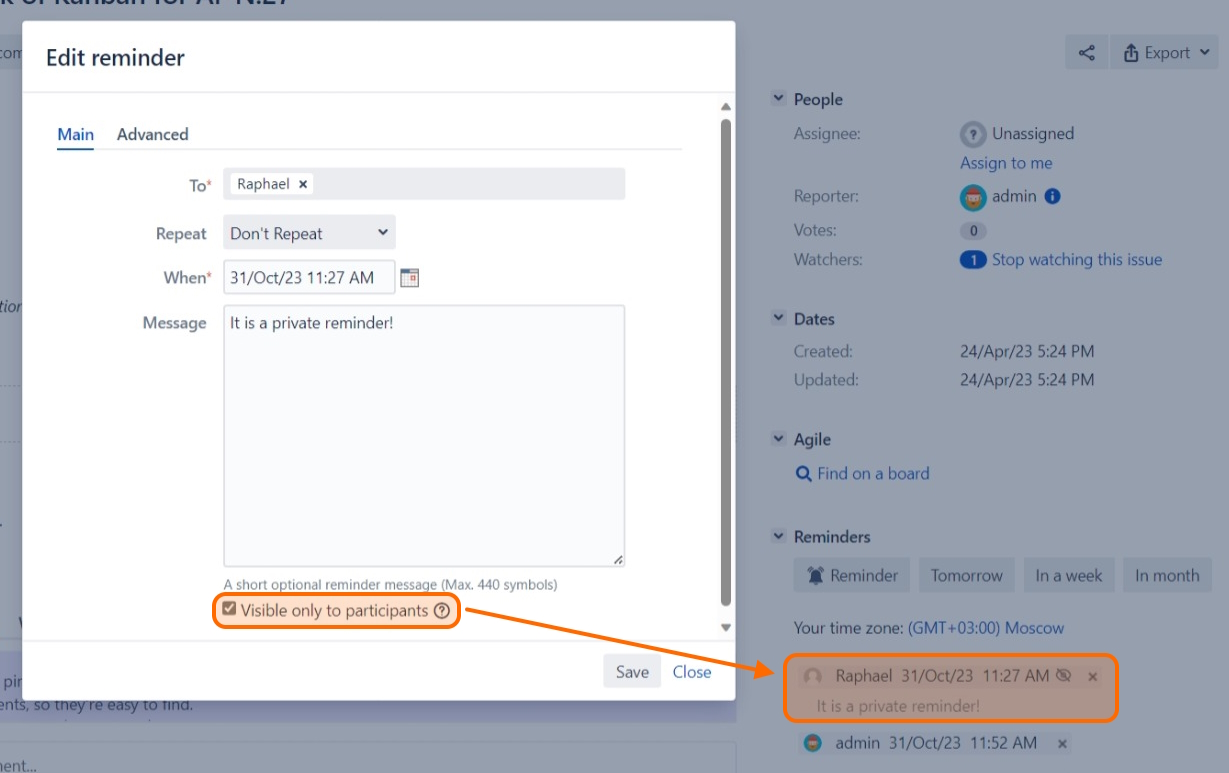Open the calendar date picker icon
The height and width of the screenshot is (773, 1229).
pyautogui.click(x=409, y=278)
